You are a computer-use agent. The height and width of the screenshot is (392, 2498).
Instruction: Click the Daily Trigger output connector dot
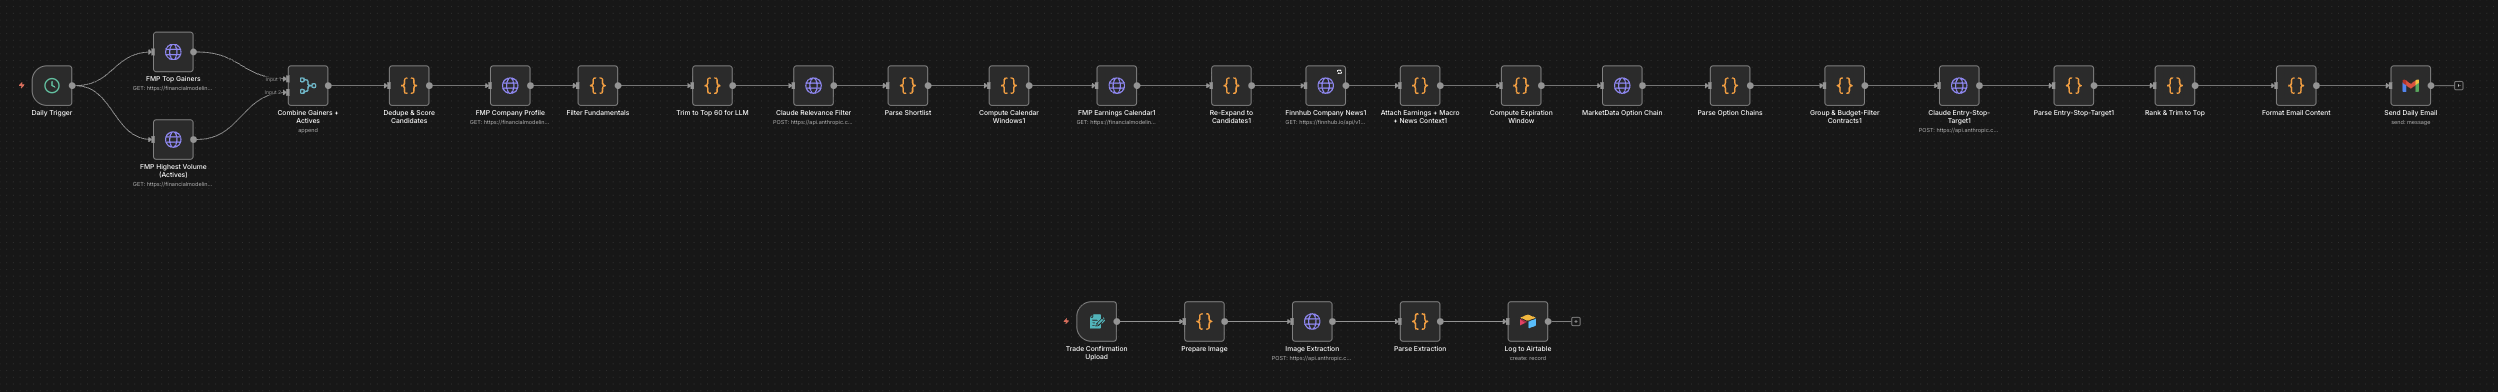pyautogui.click(x=73, y=86)
